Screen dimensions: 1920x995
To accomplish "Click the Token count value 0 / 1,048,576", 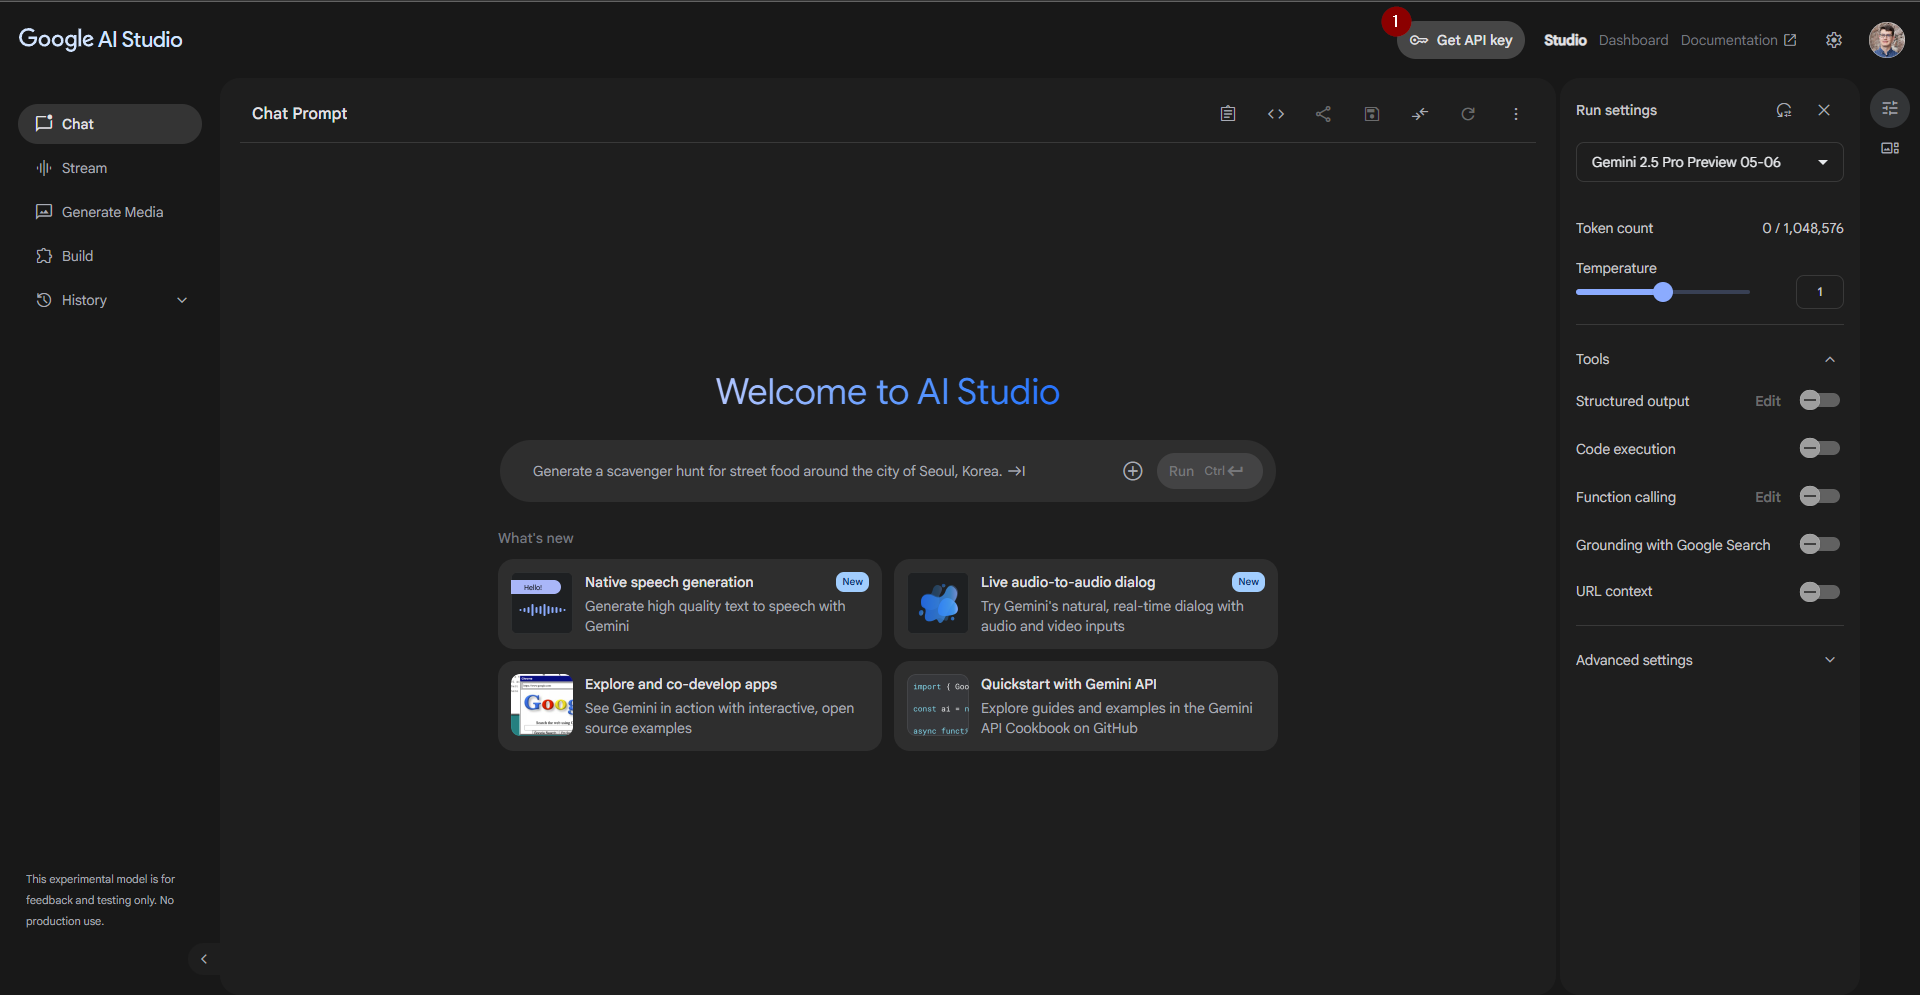I will (x=1802, y=228).
